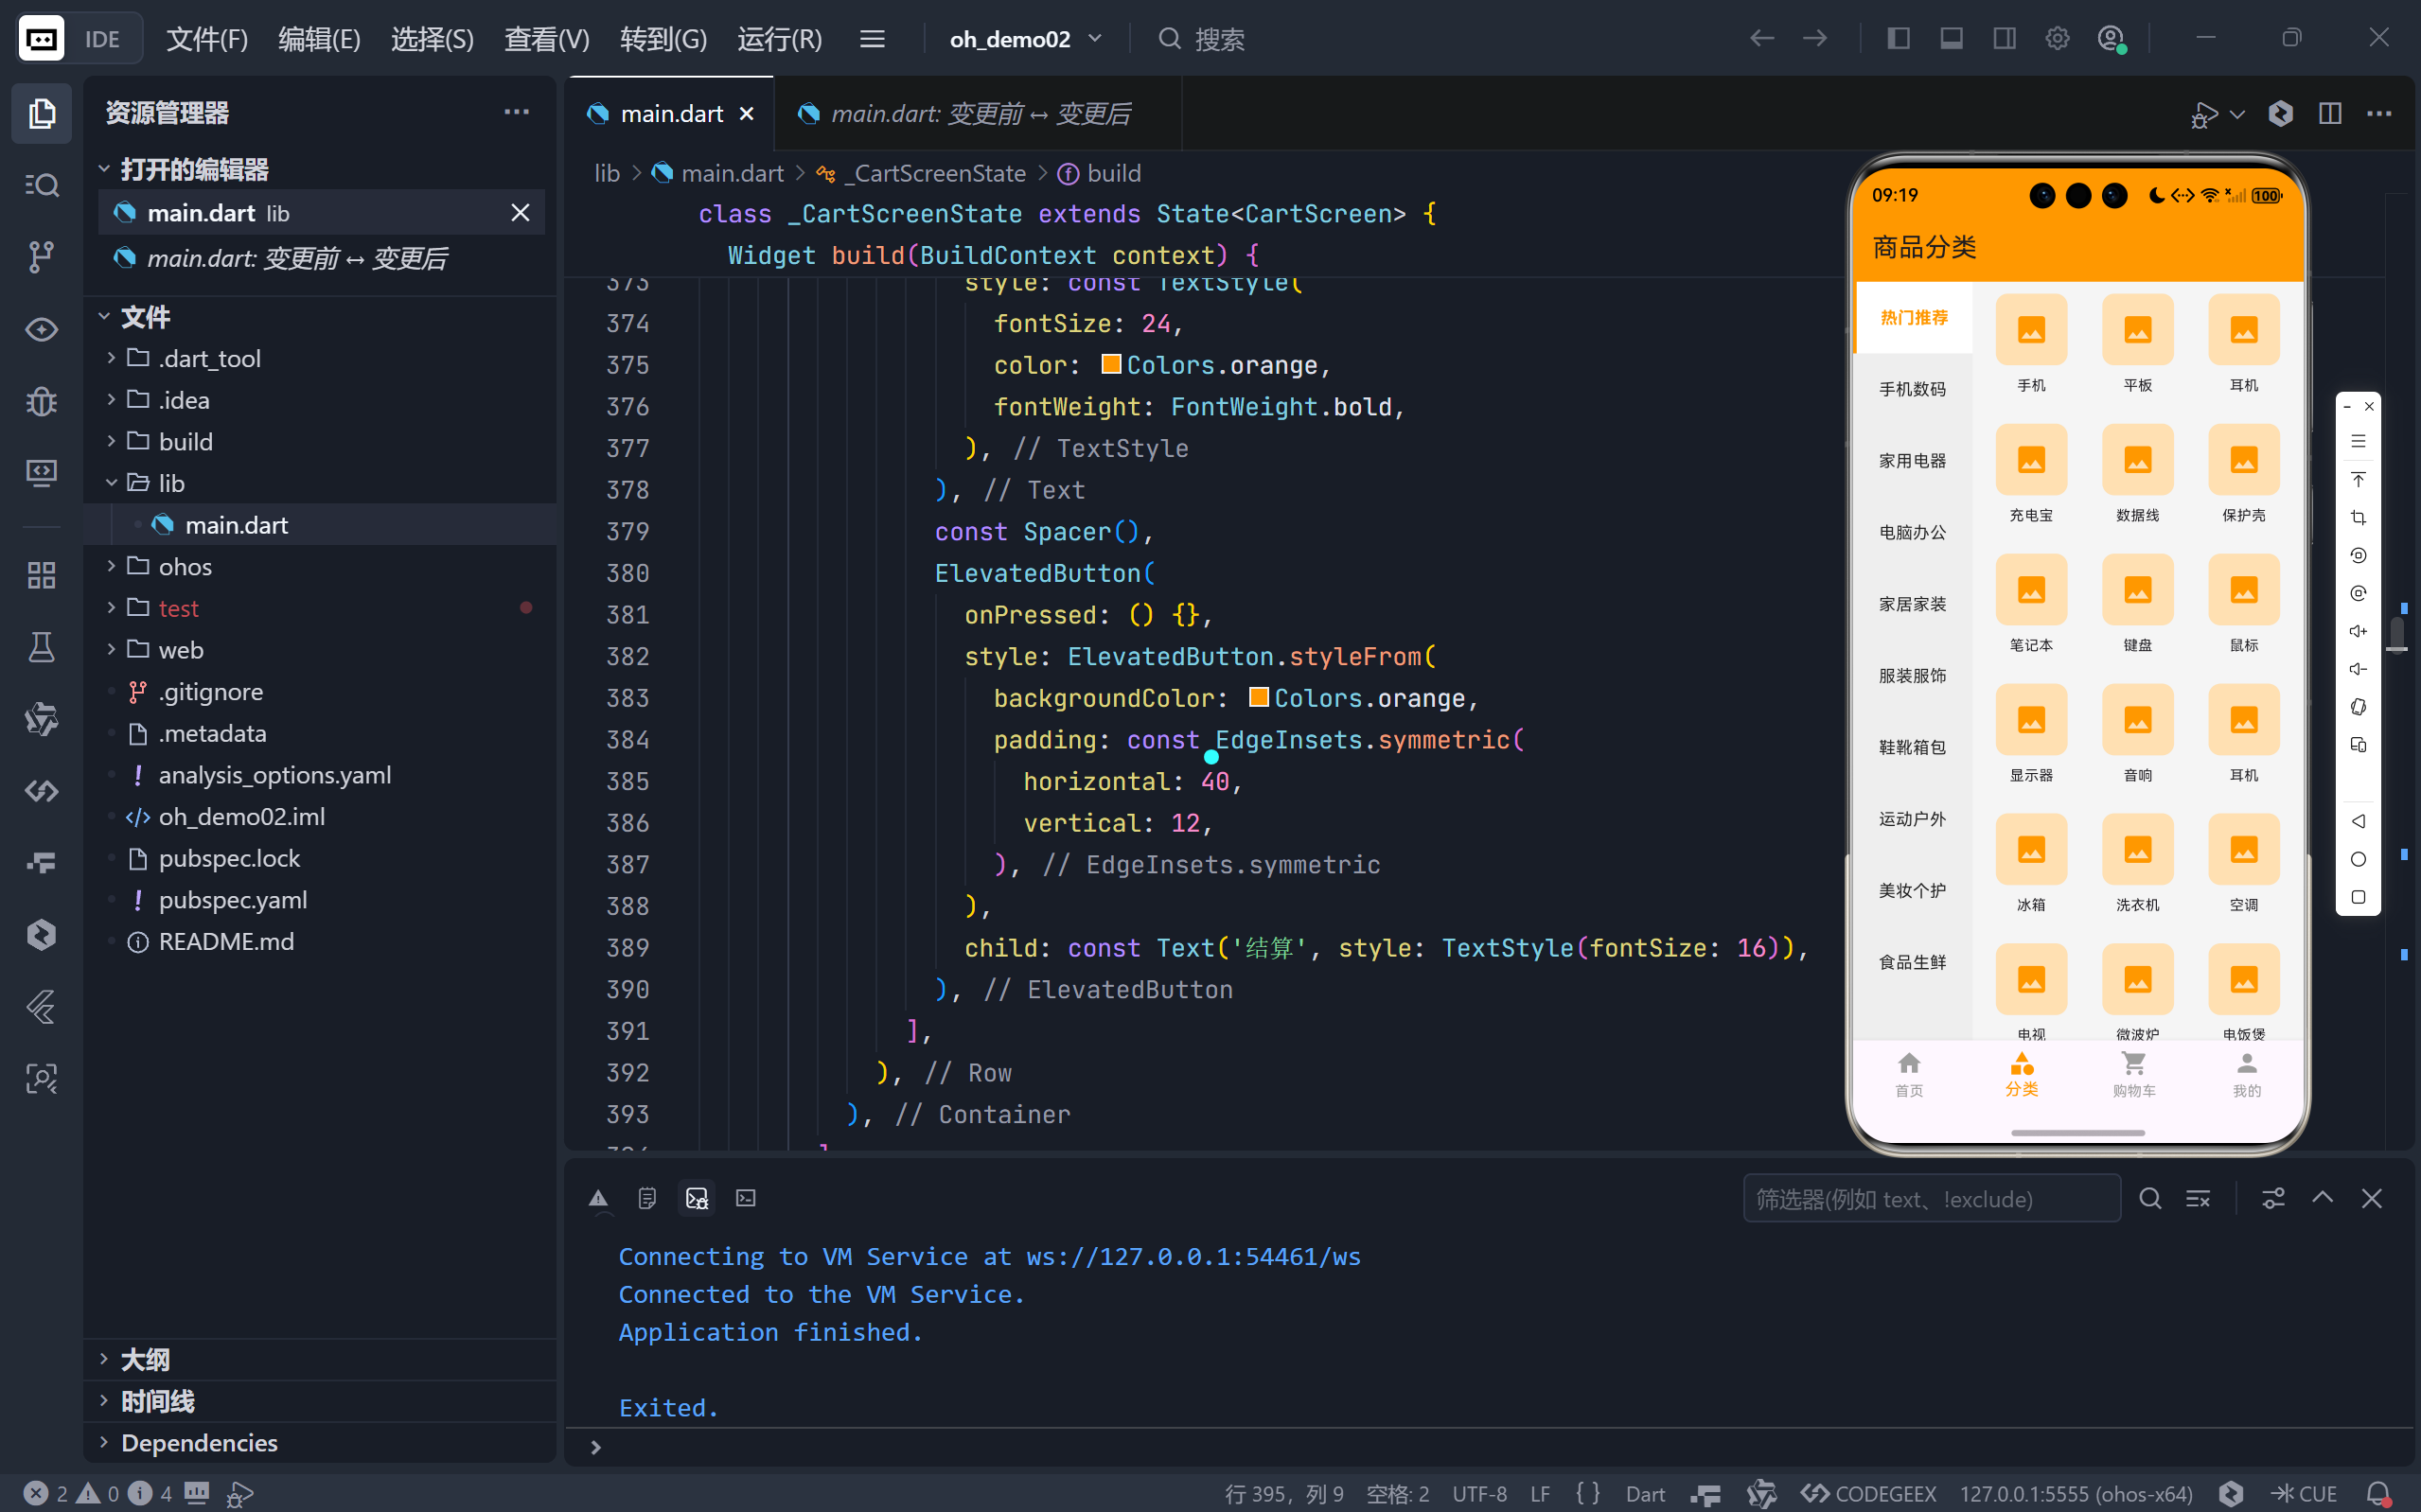Open the Extensions grid icon in sidebar
Screen dimensions: 2421x1512
click(41, 575)
